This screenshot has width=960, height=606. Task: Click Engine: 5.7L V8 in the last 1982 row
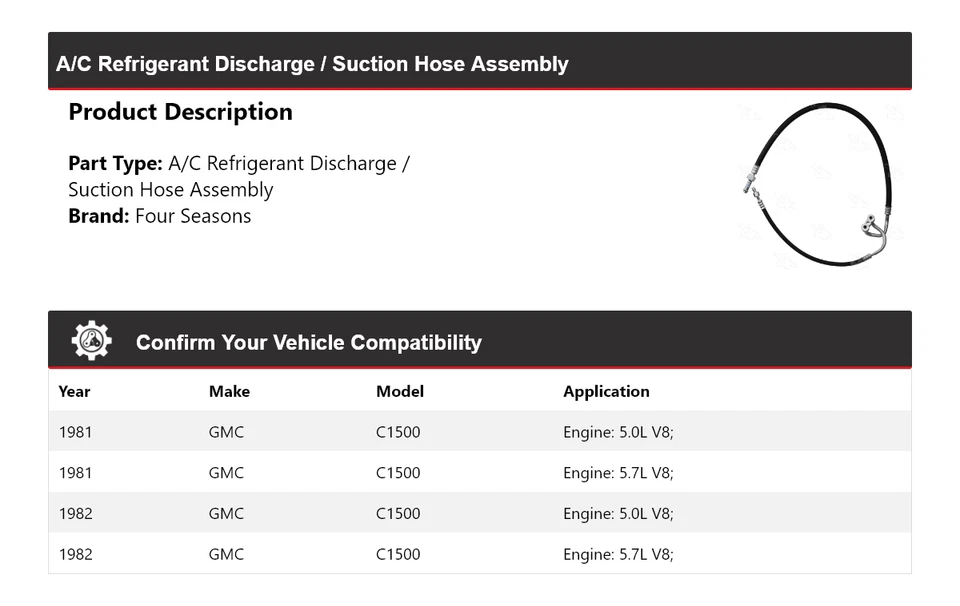pos(618,554)
